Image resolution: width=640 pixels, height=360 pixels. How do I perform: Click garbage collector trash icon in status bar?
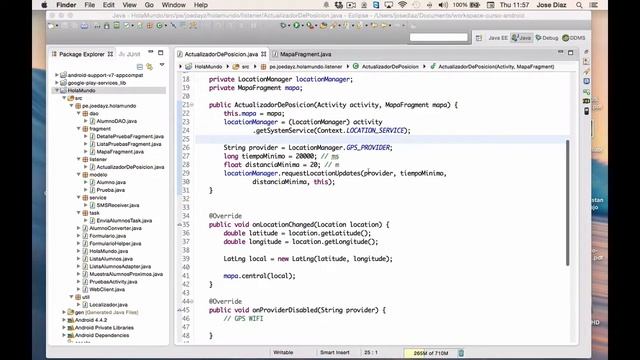[461, 353]
